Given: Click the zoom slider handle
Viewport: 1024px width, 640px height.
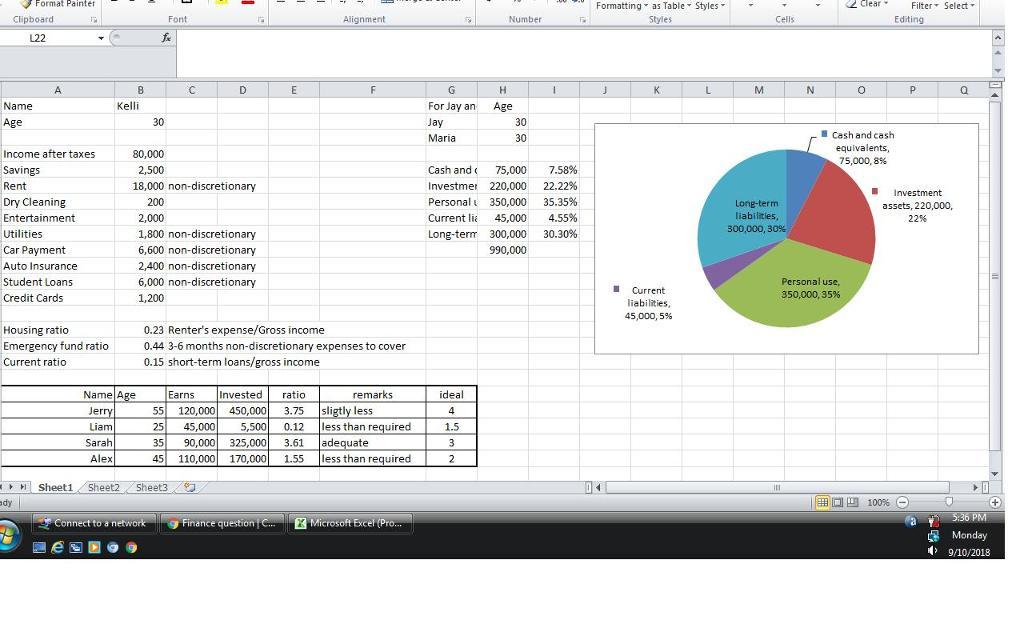Looking at the screenshot, I should tap(949, 502).
